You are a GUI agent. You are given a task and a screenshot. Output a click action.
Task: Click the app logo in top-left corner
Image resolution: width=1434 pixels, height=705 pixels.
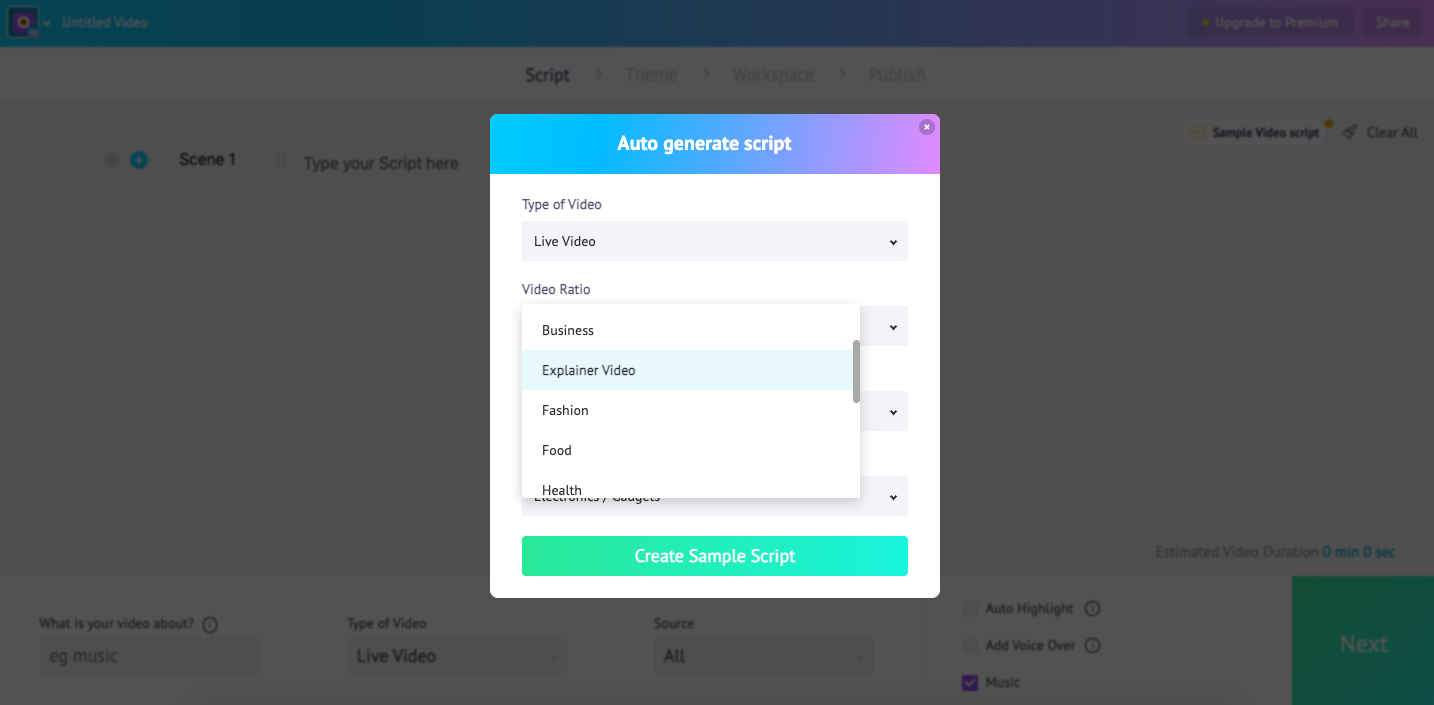23,22
